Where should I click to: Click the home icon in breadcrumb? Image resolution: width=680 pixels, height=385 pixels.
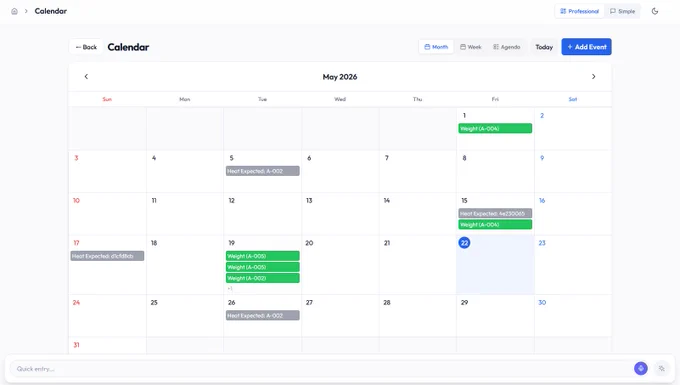click(x=14, y=11)
